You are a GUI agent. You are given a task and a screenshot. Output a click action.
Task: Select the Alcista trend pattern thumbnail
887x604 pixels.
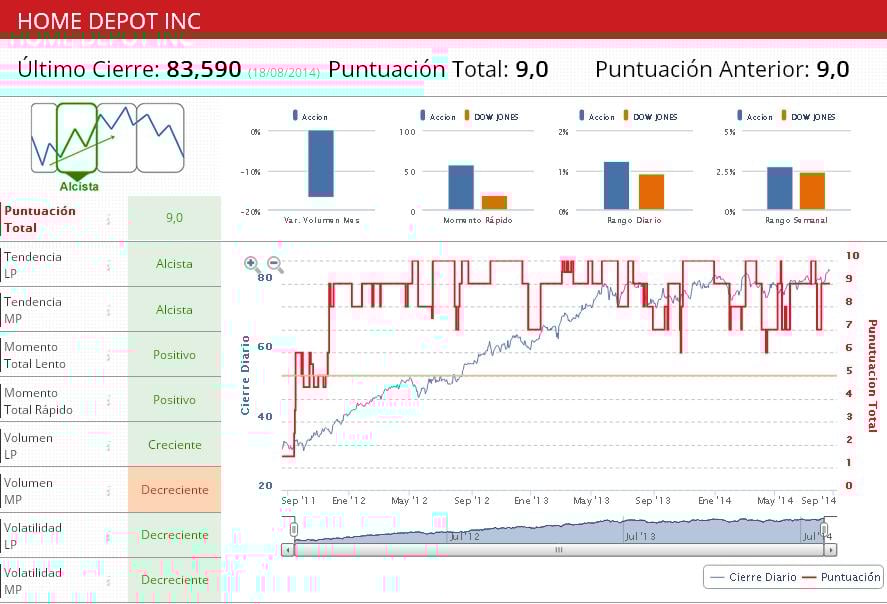[x=77, y=137]
